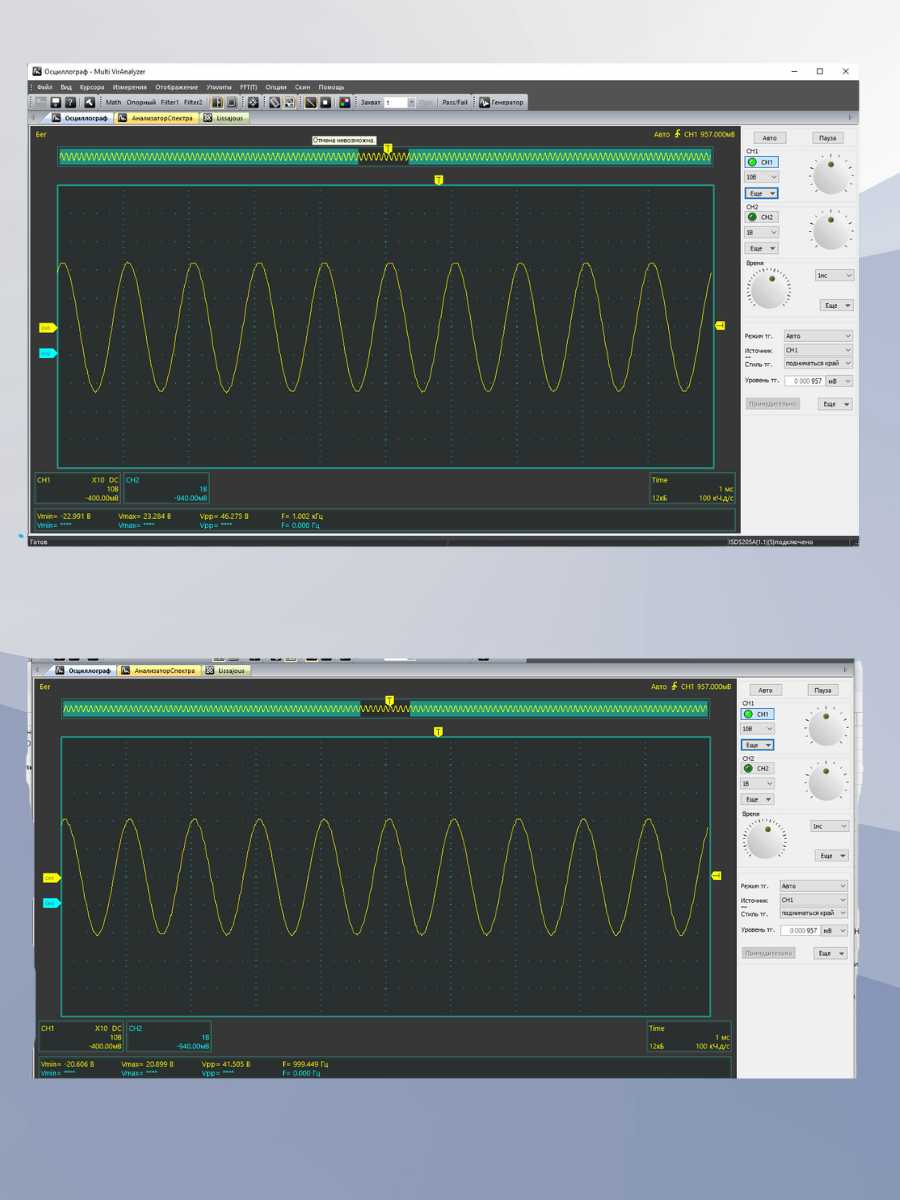900x1200 pixels.
Task: Open the Генератор signal generator tool
Action: pyautogui.click(x=501, y=102)
